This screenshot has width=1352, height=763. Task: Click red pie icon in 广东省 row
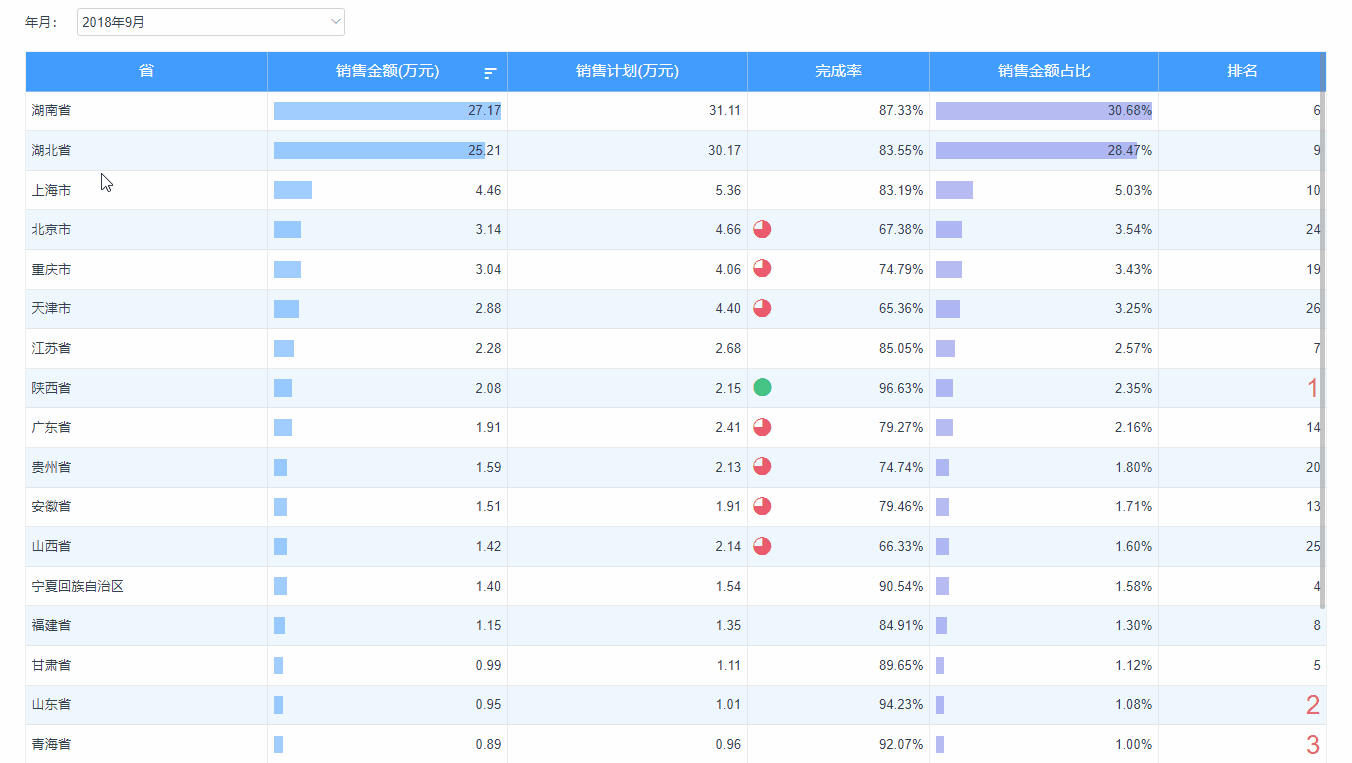pyautogui.click(x=762, y=427)
